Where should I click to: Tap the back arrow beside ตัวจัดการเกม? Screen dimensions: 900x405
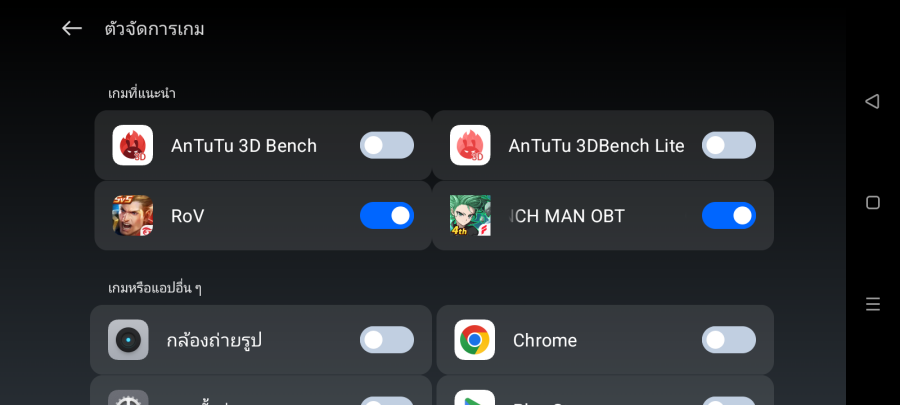[x=72, y=28]
